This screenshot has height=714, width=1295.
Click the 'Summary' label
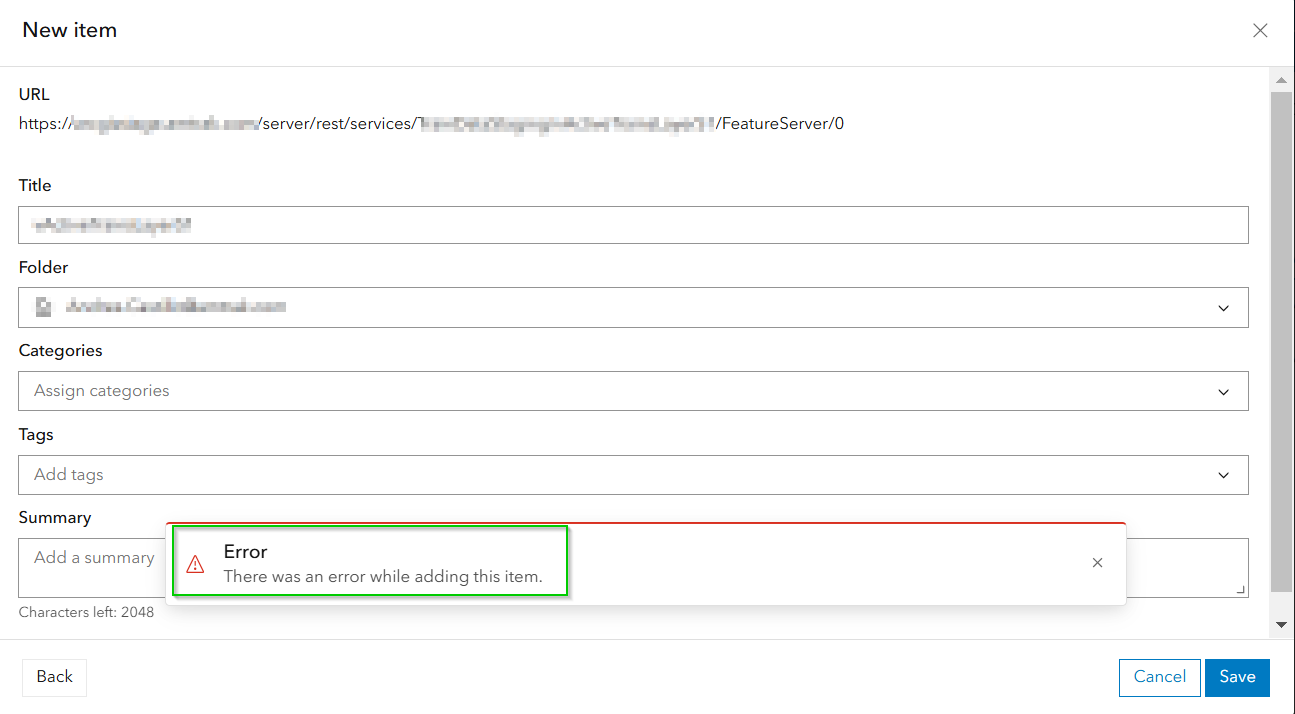(x=55, y=518)
